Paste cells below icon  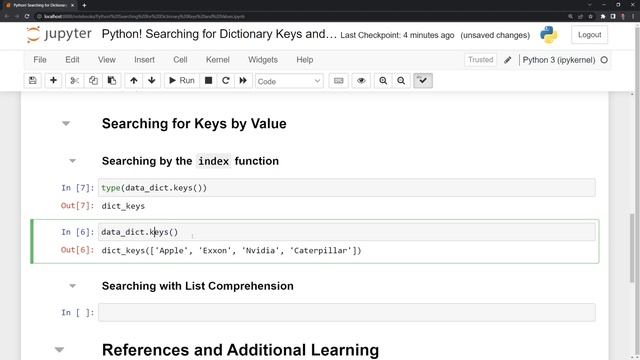pos(112,81)
